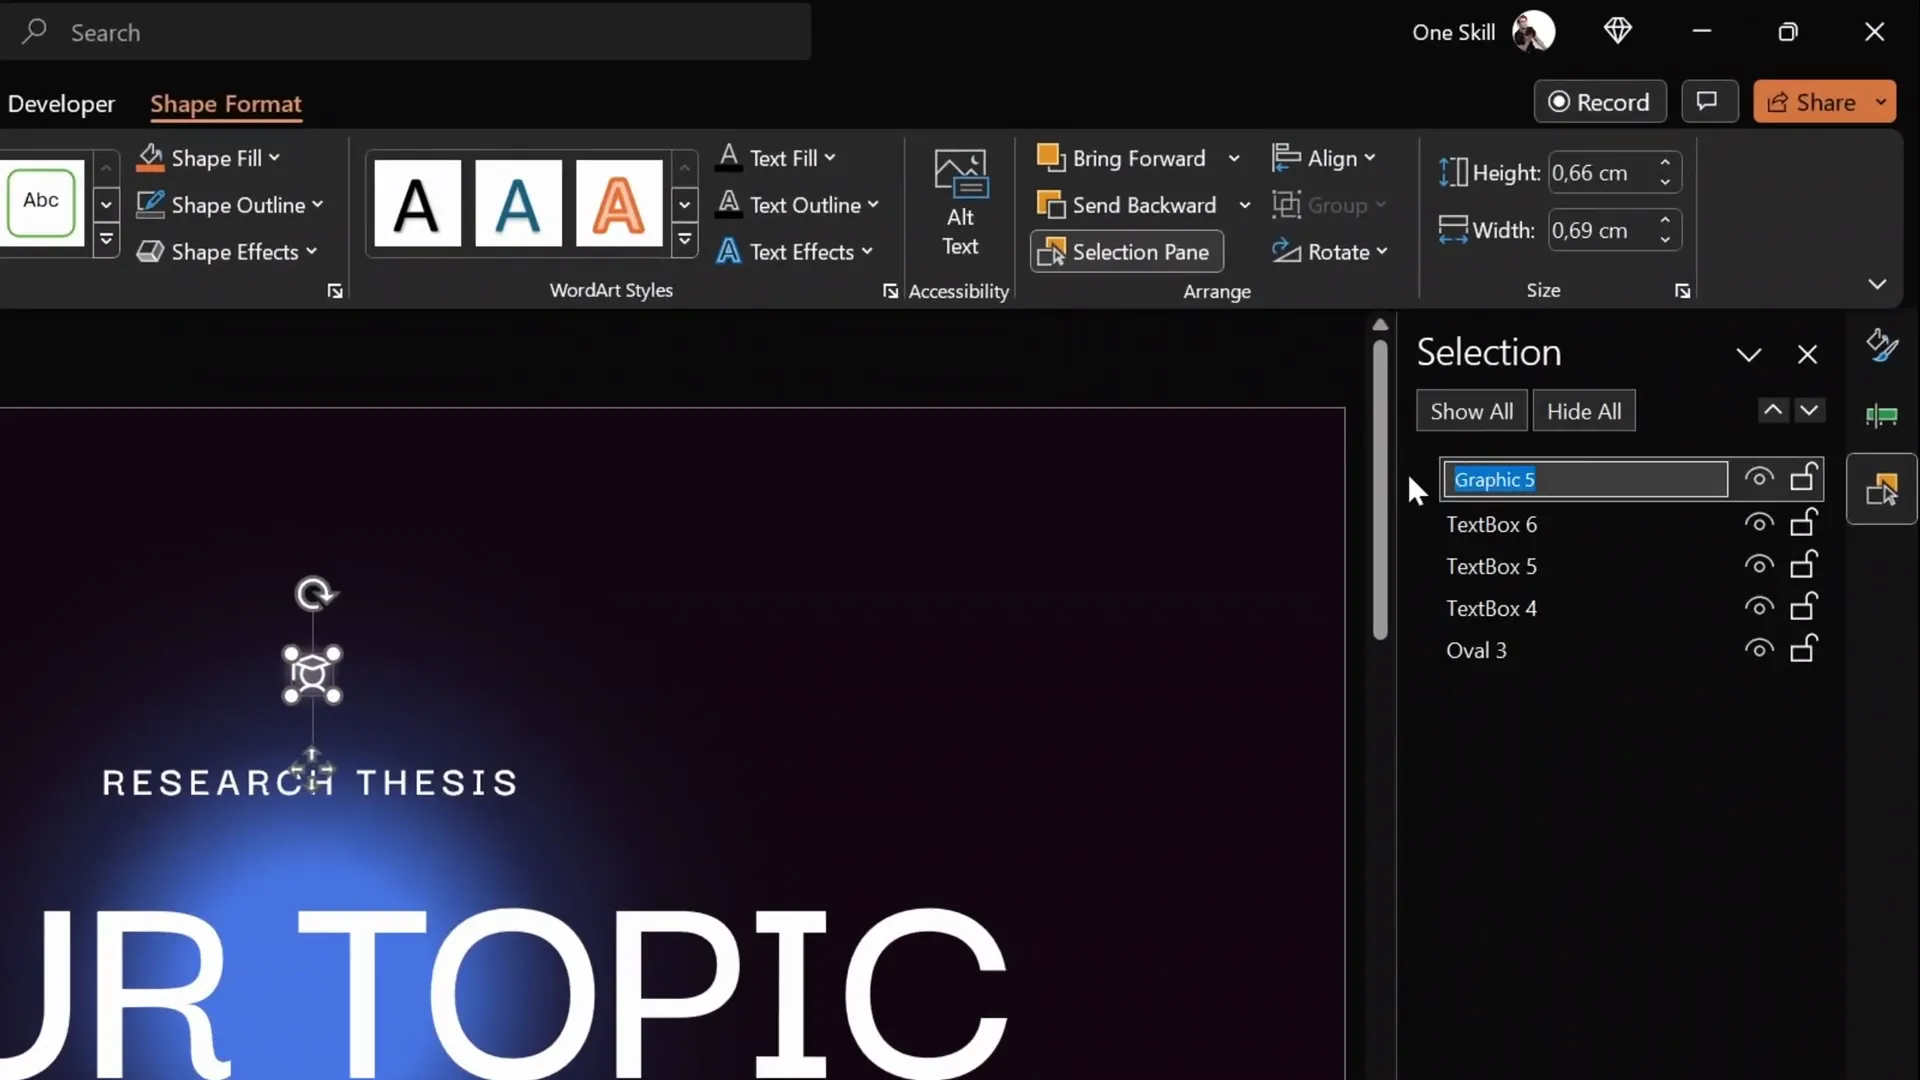Open the WordArt Styles dialog launcher
Screen dimensions: 1920x1080
[x=890, y=291]
